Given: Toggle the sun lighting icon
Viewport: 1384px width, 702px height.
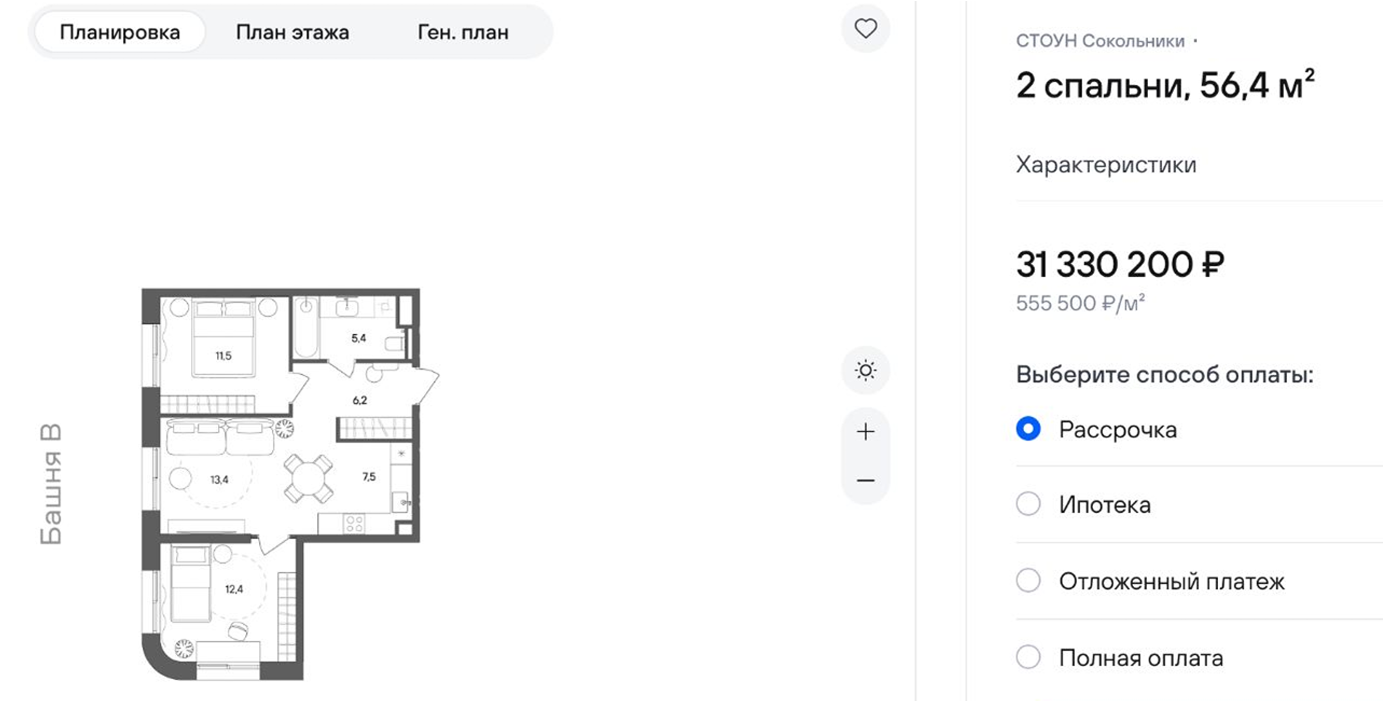Looking at the screenshot, I should 866,372.
